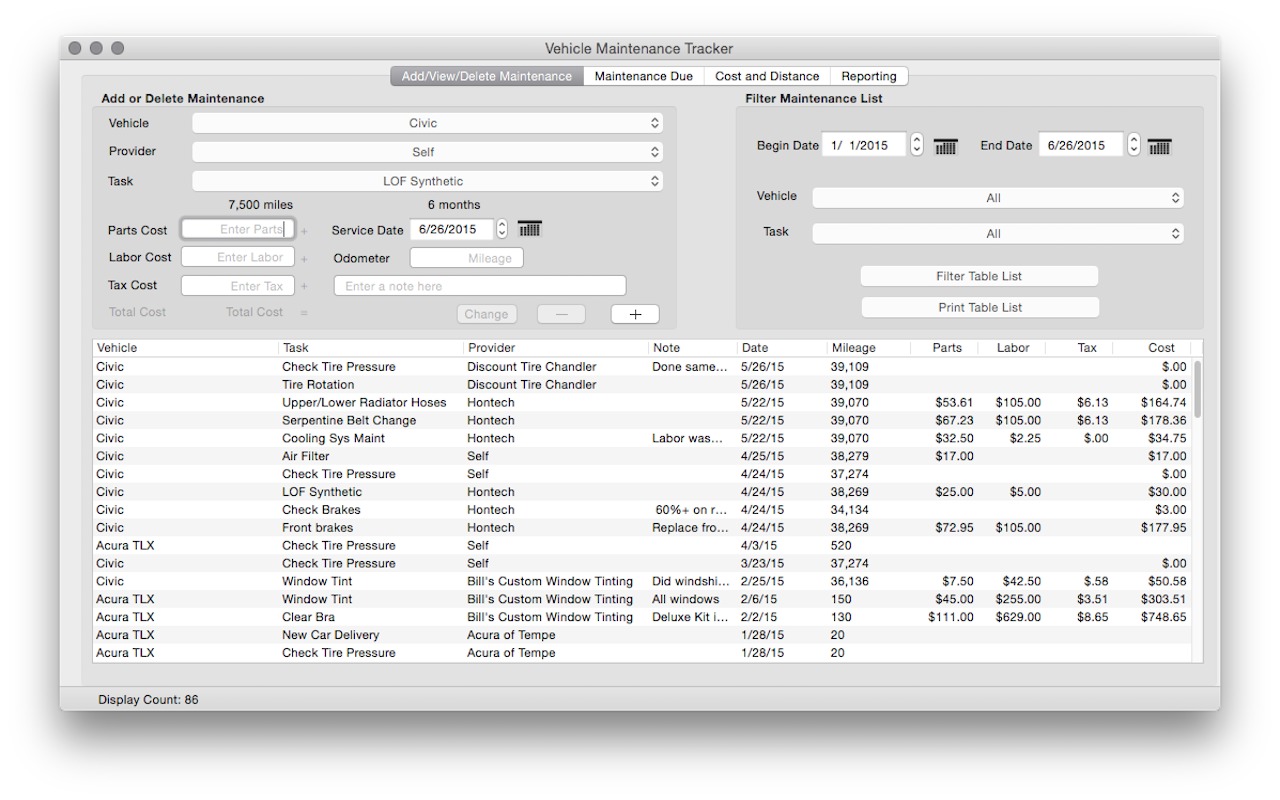Open the Provider dropdown showing Self
1280x800 pixels.
point(427,152)
